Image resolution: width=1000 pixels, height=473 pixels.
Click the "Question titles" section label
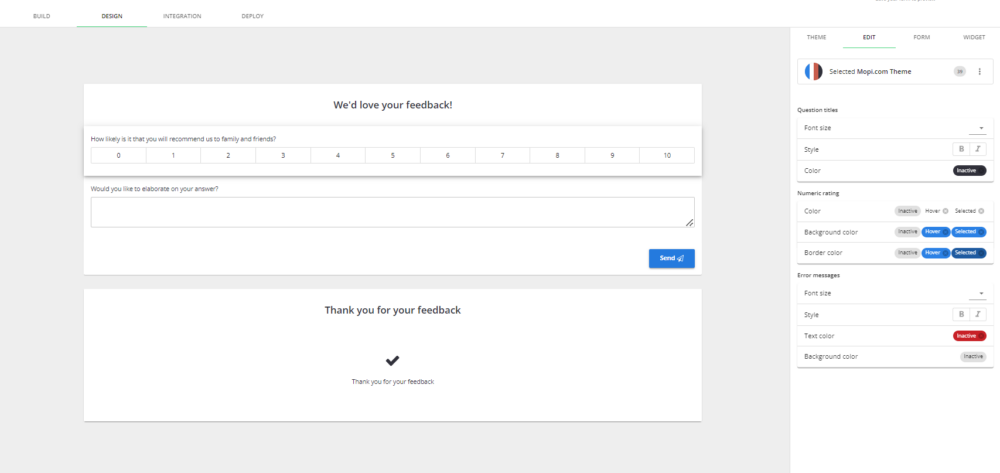[x=818, y=110]
